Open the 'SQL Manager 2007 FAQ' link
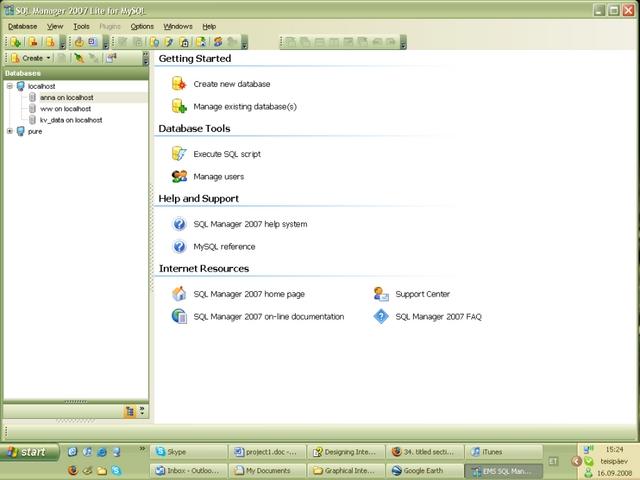Image resolution: width=640 pixels, height=480 pixels. click(438, 317)
